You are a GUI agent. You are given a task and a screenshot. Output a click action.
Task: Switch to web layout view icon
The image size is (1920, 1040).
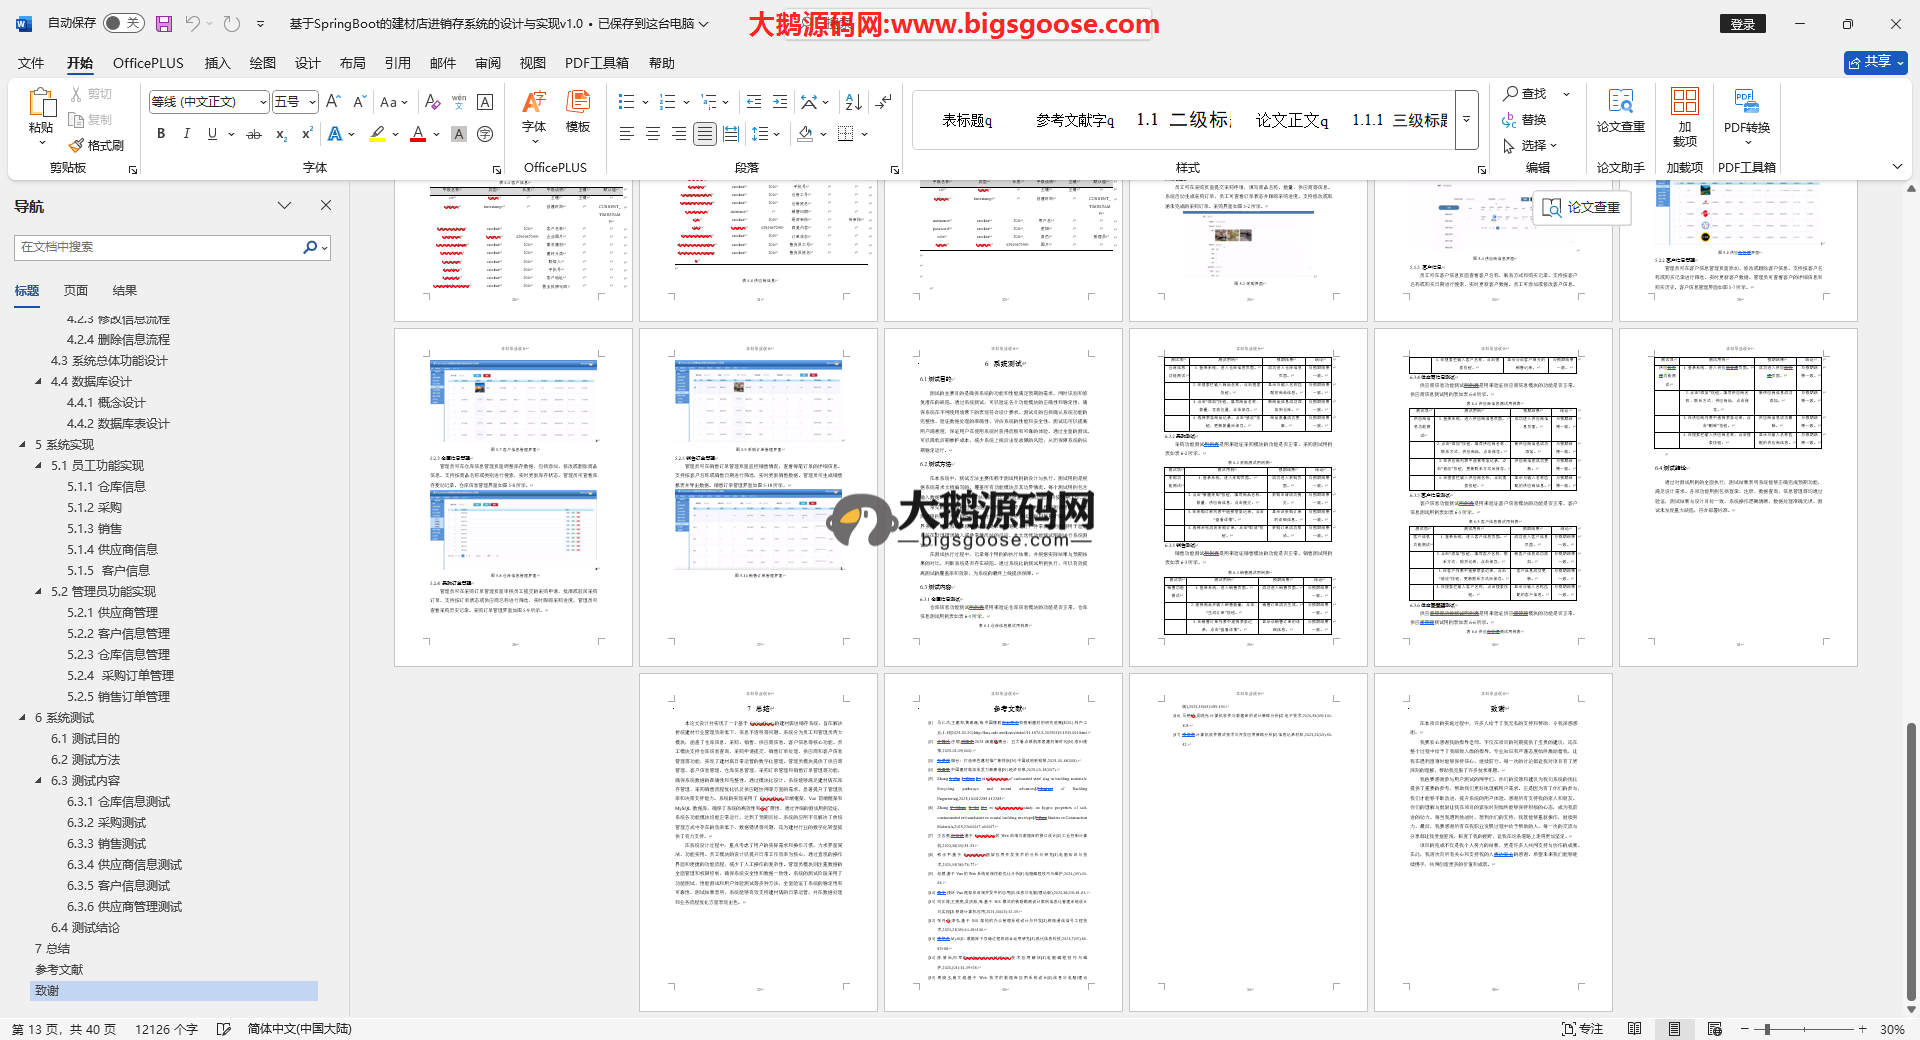tap(1714, 1029)
